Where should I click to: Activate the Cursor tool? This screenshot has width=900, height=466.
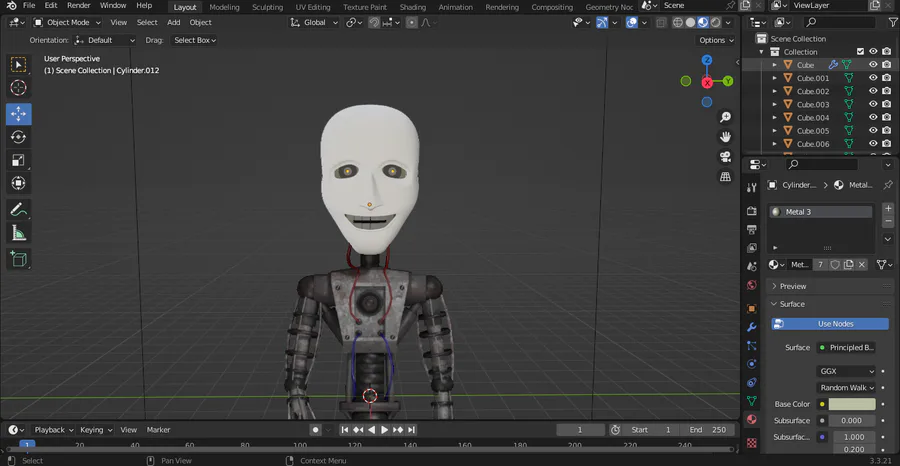coord(18,88)
